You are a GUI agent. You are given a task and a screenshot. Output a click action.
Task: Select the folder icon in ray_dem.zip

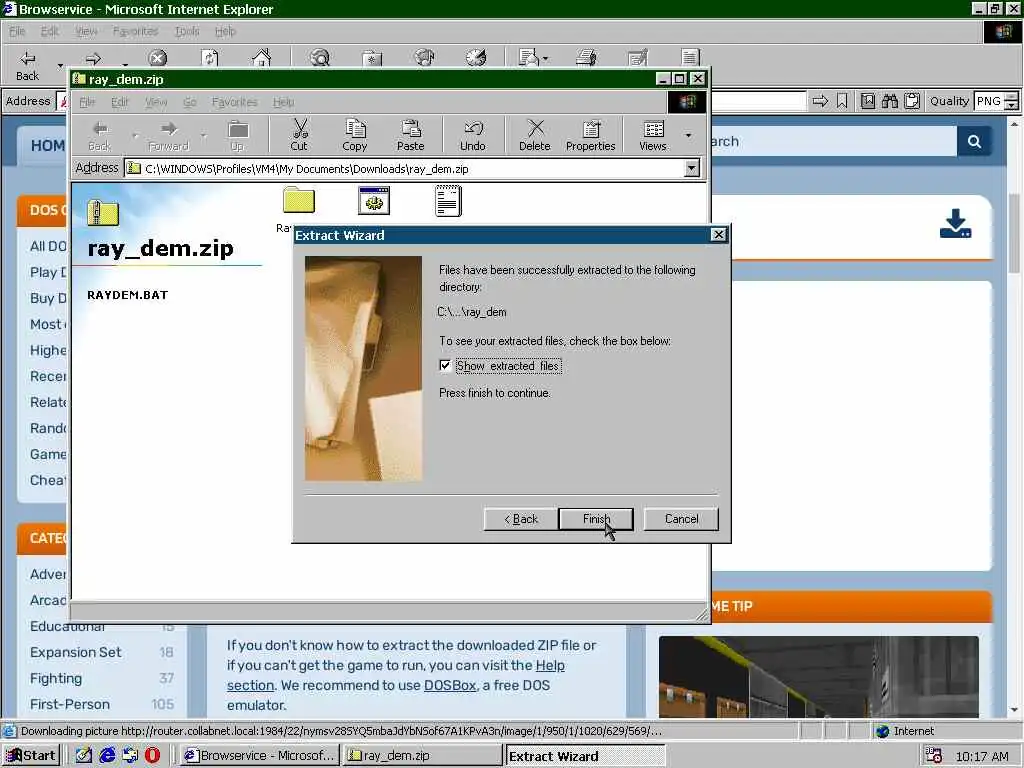(299, 200)
